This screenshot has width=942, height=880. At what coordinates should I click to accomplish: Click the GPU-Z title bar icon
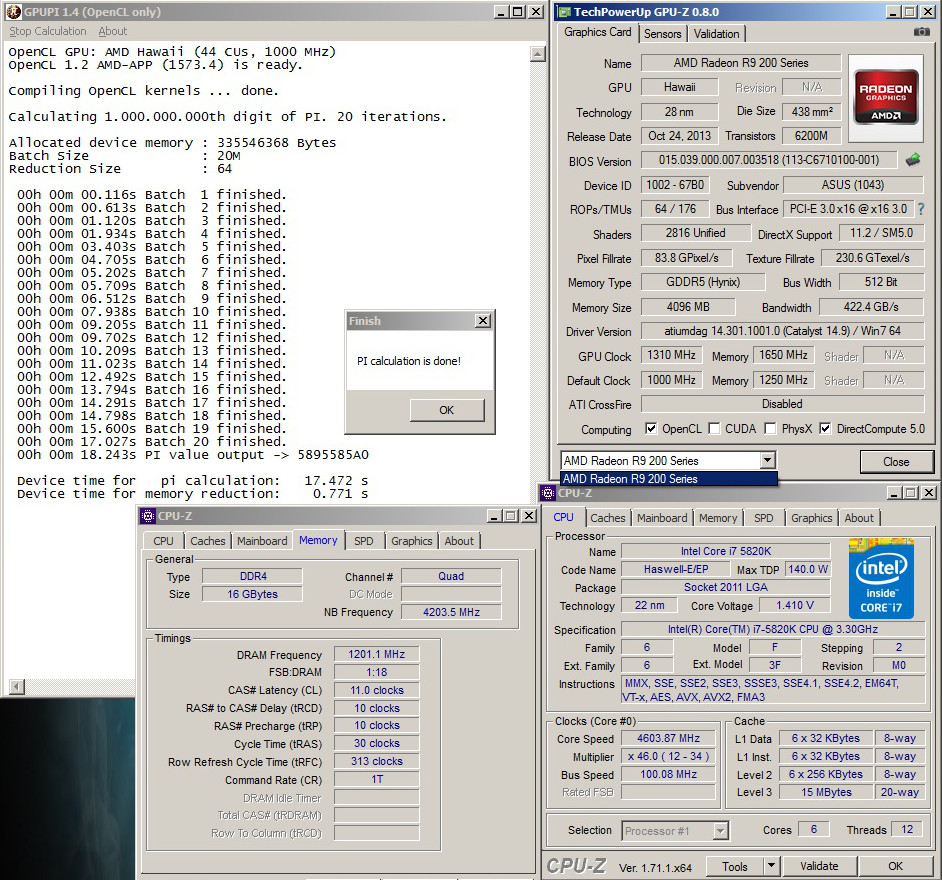(564, 11)
